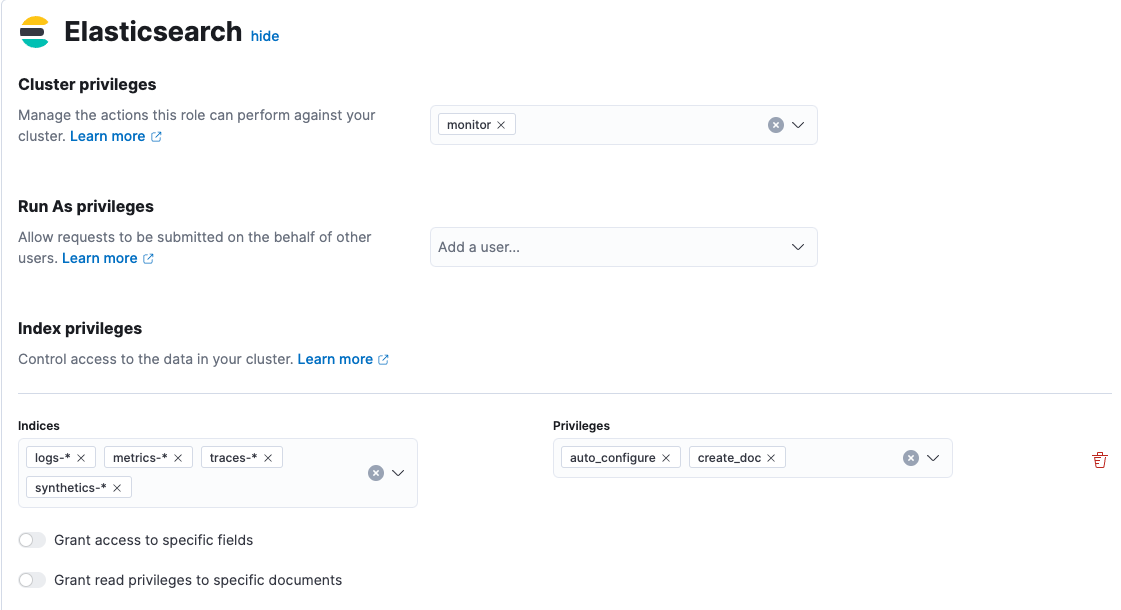Remove the metrics-* index pattern
The image size is (1121, 610).
pos(178,457)
